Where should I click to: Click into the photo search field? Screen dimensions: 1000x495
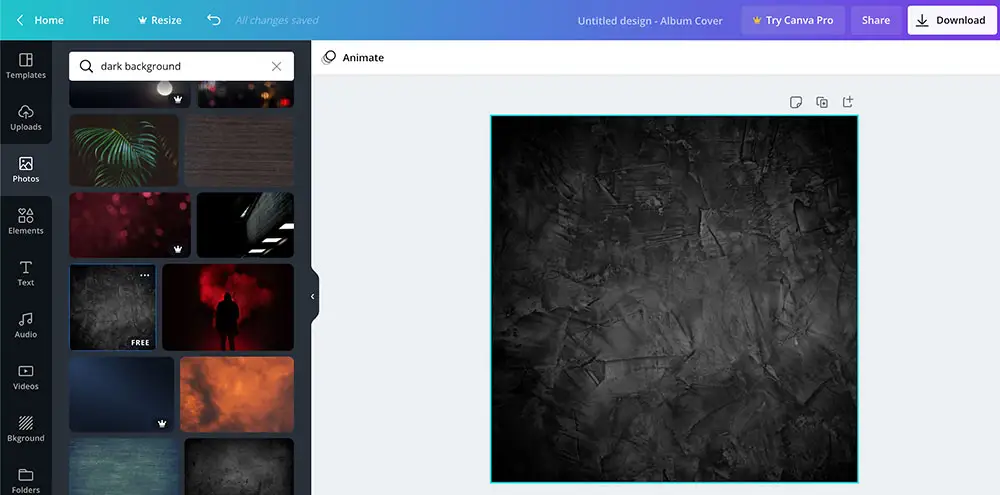pyautogui.click(x=180, y=66)
